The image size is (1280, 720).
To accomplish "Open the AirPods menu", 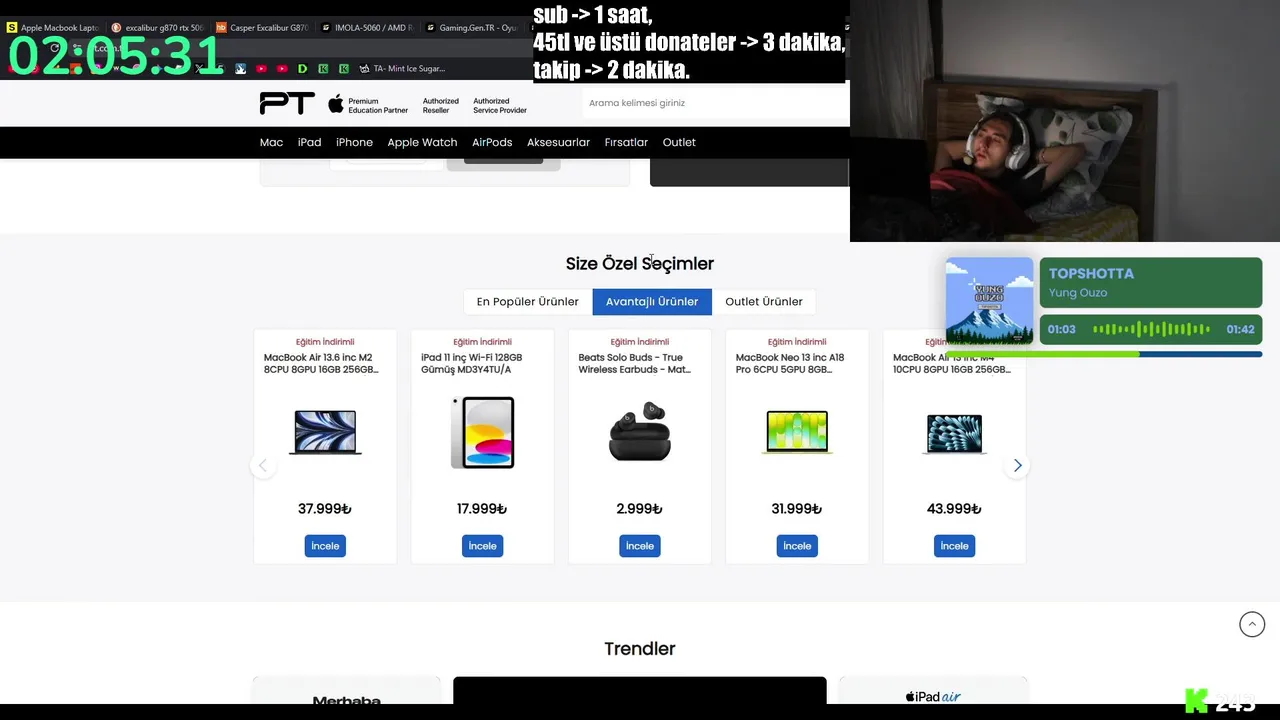I will pos(492,142).
